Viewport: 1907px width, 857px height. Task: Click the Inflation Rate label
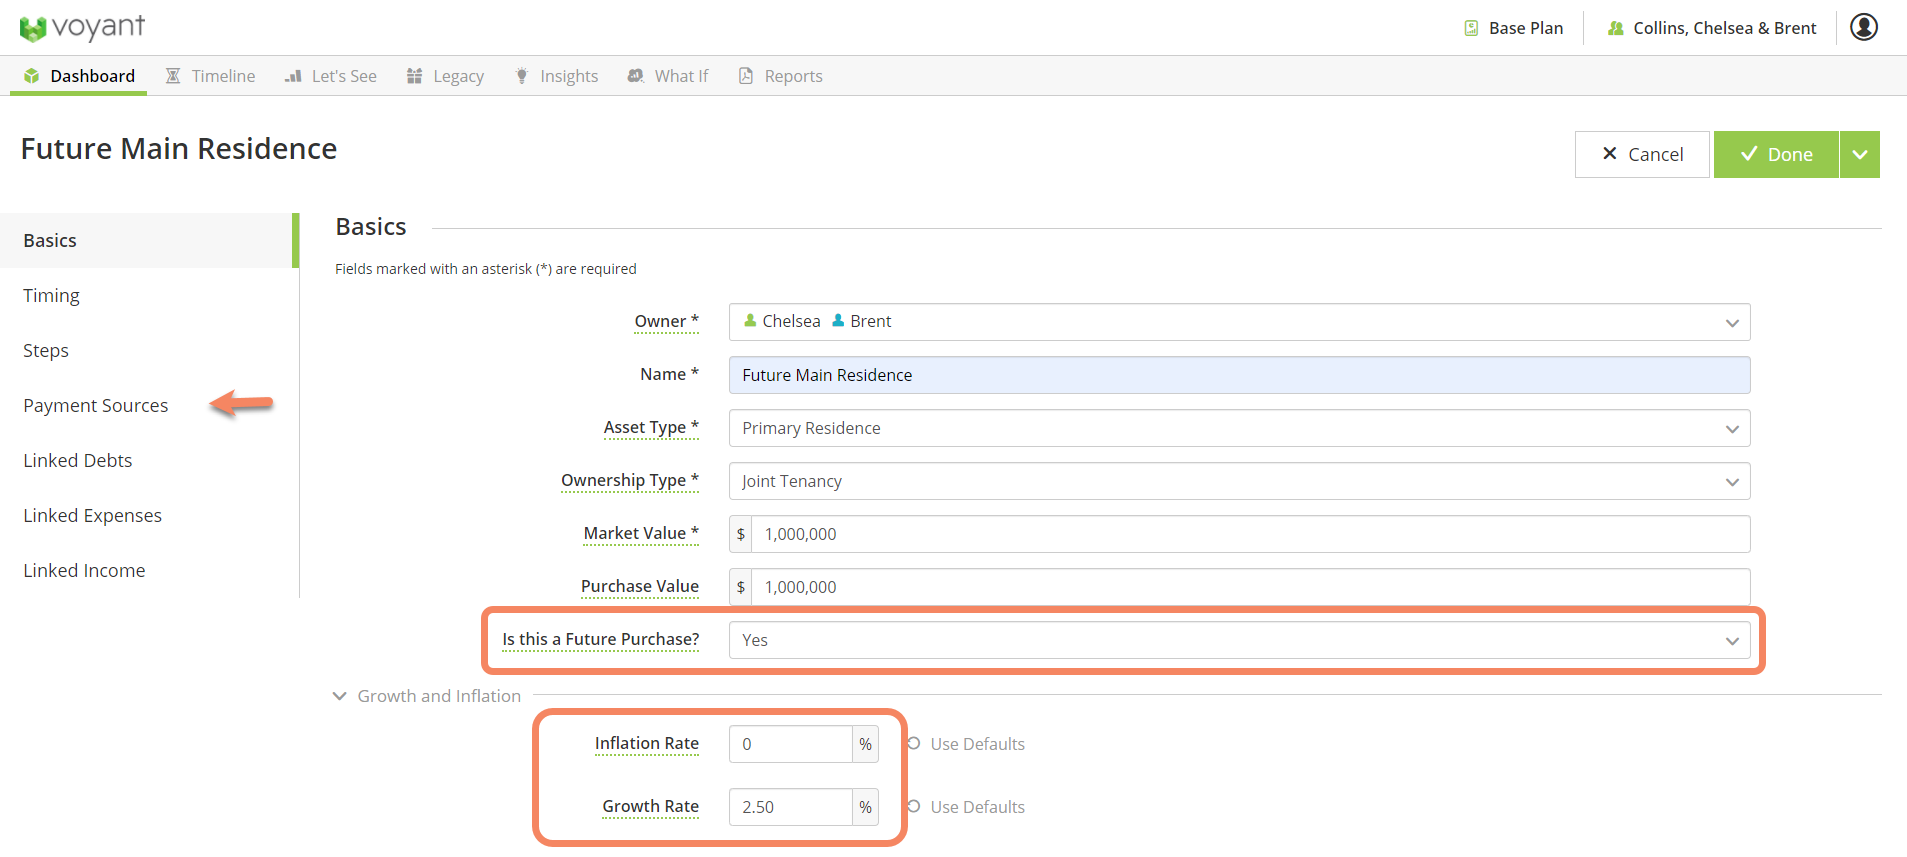(x=647, y=743)
